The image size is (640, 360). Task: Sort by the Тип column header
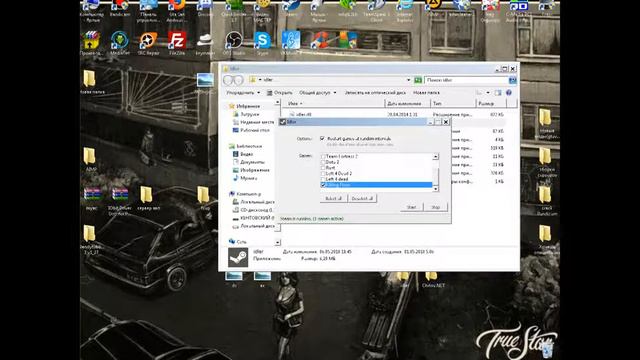(x=453, y=104)
